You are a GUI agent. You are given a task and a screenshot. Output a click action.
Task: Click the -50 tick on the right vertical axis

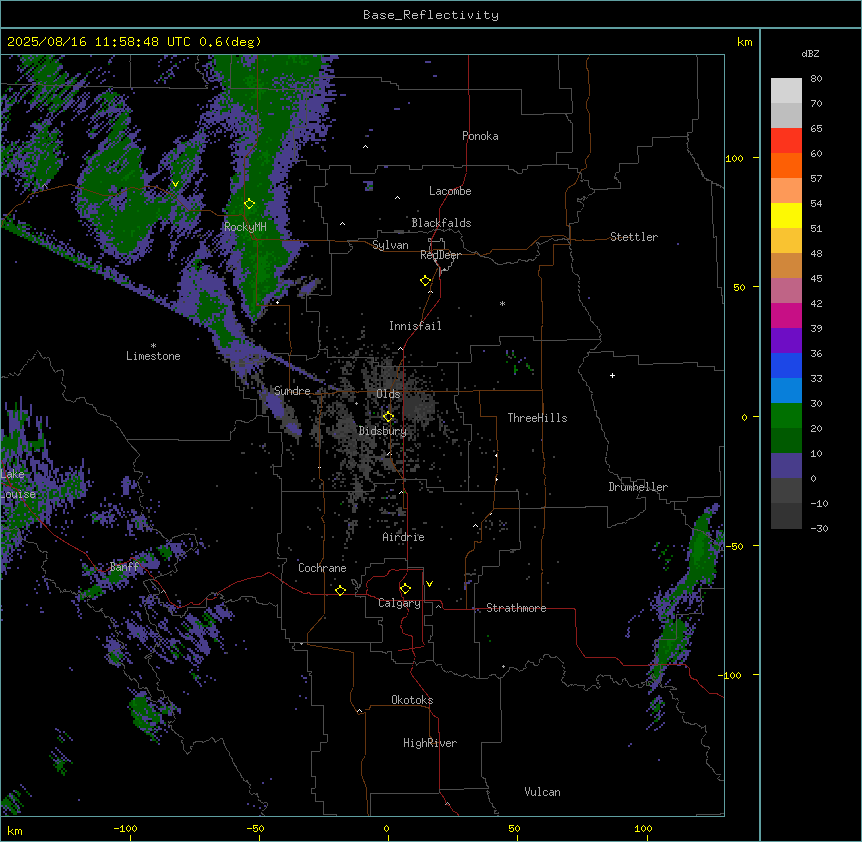point(734,546)
